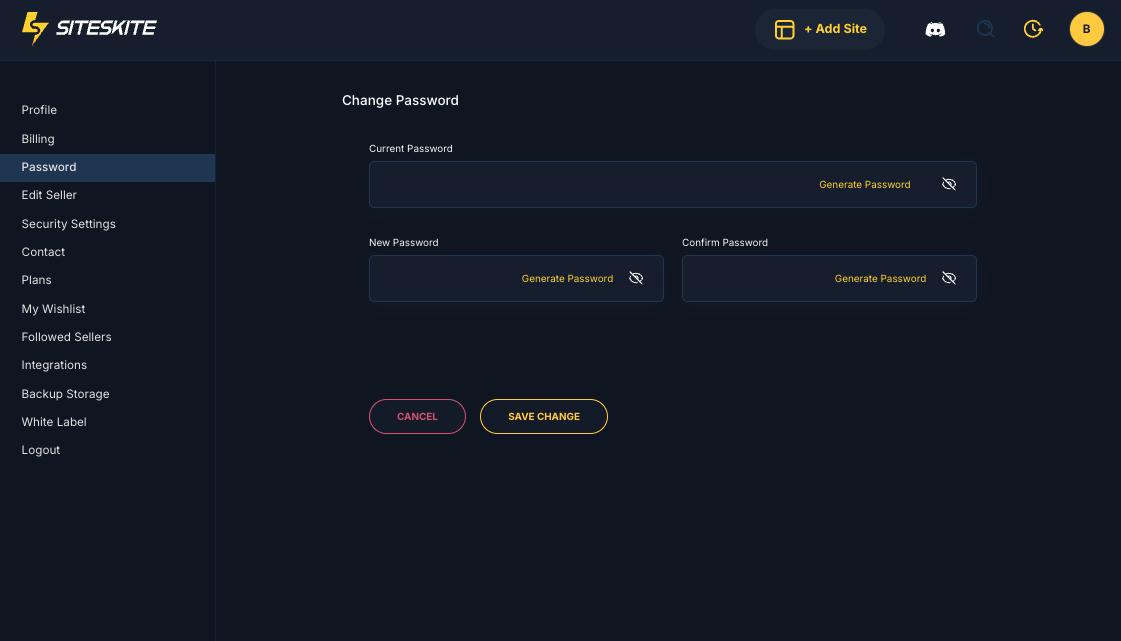1121x641 pixels.
Task: Click the Save Change button
Action: point(543,417)
